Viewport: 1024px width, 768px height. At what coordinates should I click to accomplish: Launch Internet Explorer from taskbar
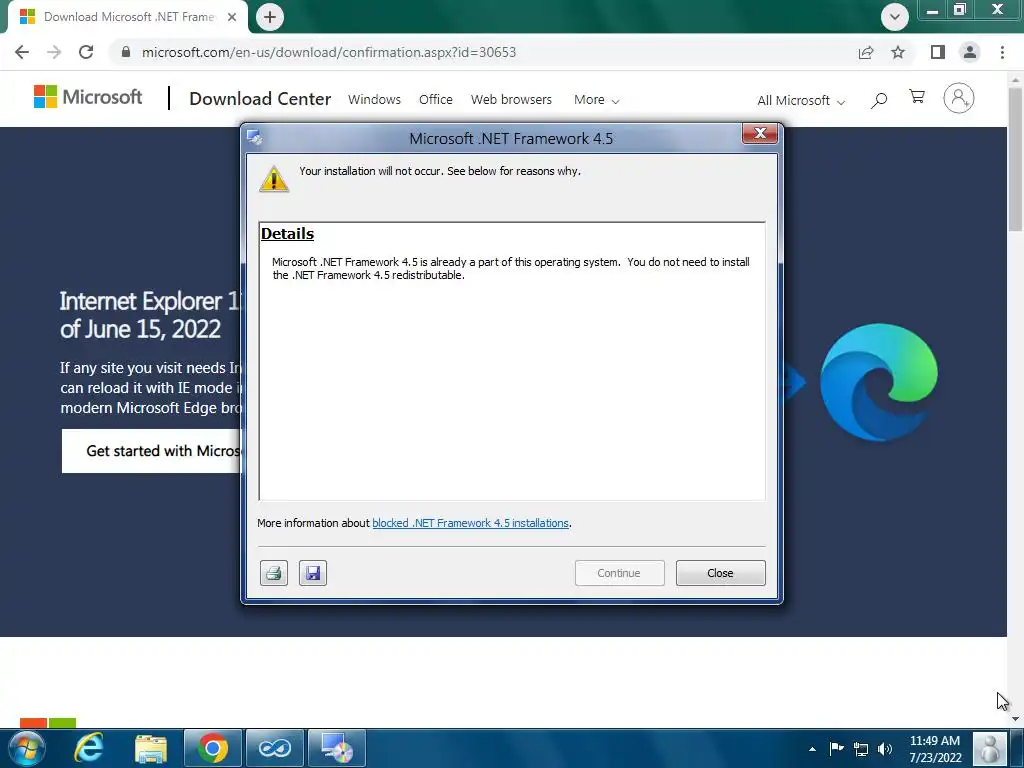pos(88,748)
